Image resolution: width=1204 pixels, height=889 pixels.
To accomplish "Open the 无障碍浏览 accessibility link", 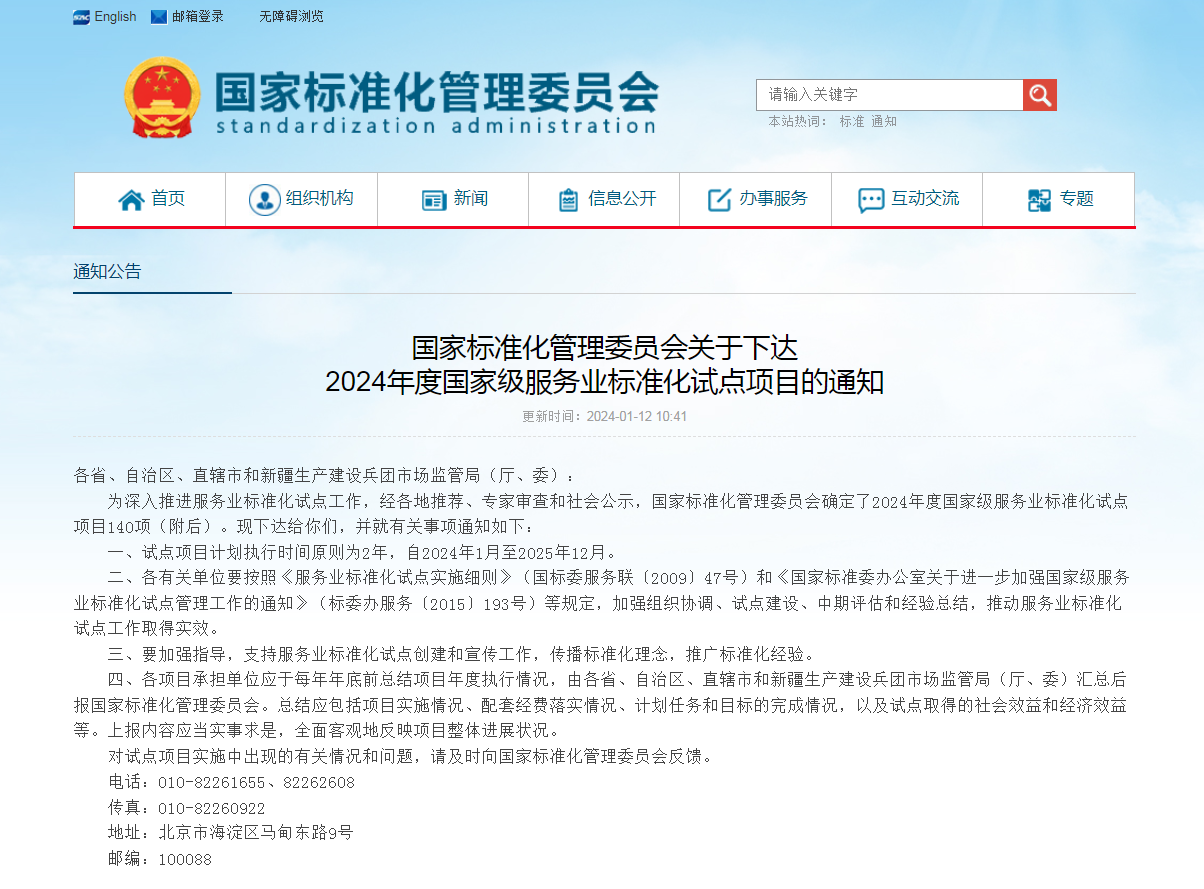I will pyautogui.click(x=291, y=17).
